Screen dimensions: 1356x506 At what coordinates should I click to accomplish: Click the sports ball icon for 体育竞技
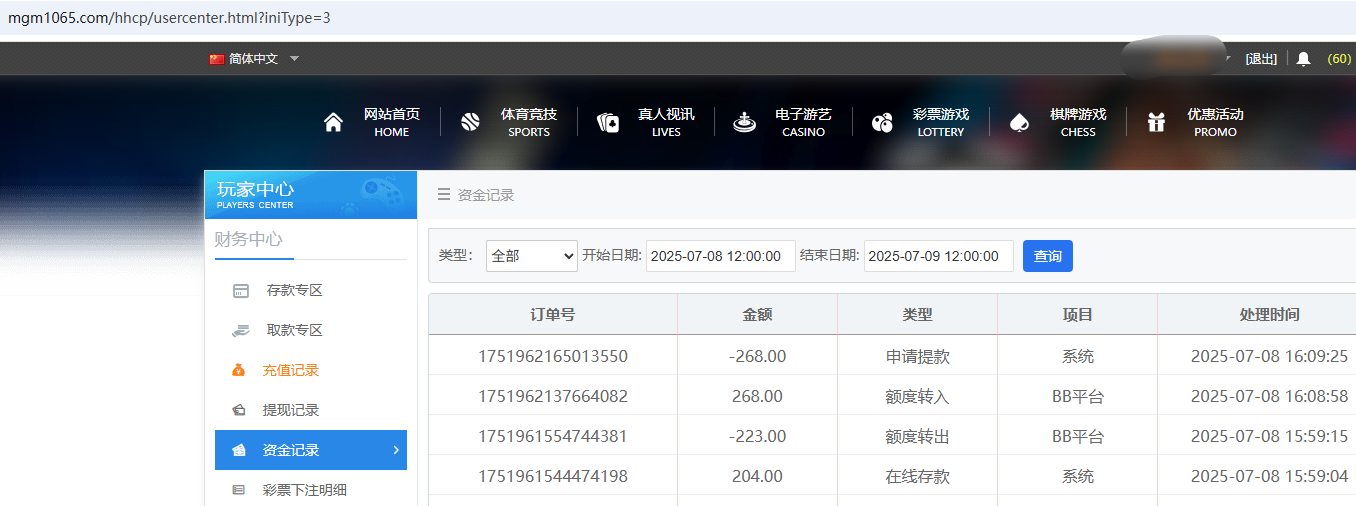click(x=471, y=123)
